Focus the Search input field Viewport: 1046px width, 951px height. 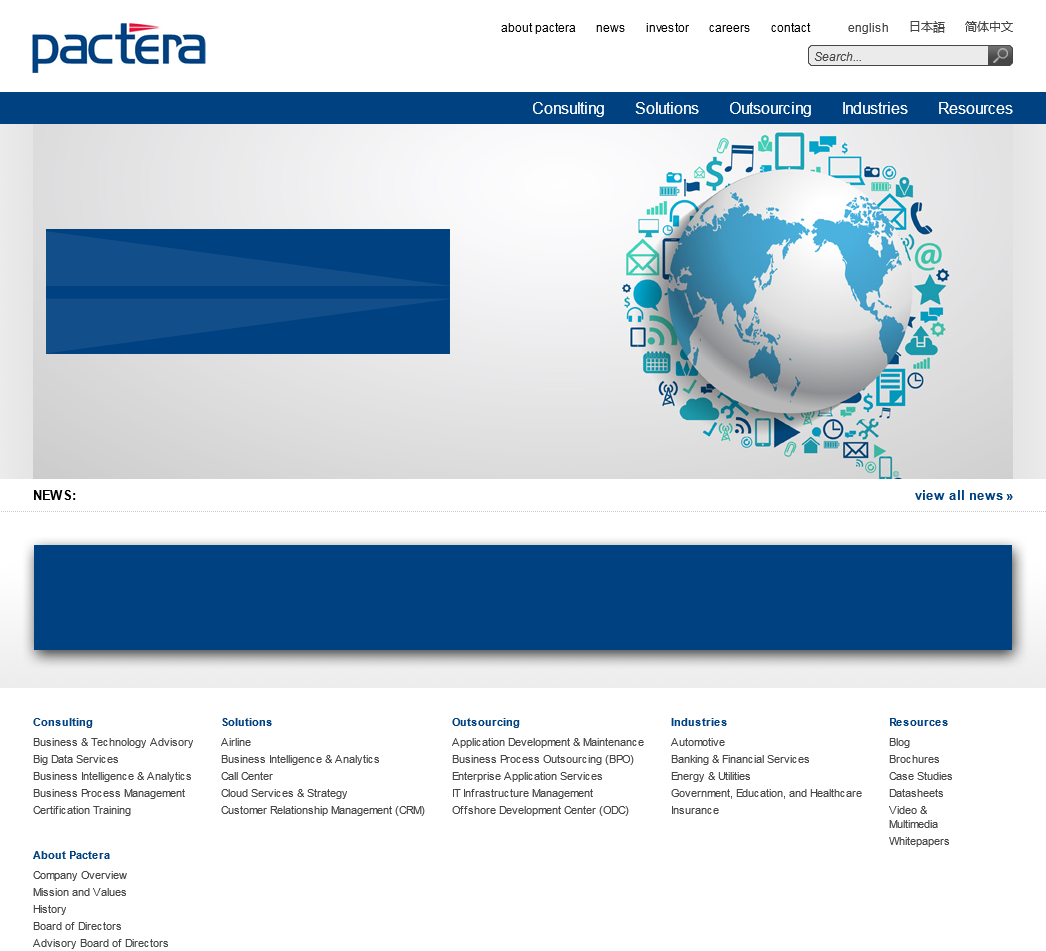point(898,56)
